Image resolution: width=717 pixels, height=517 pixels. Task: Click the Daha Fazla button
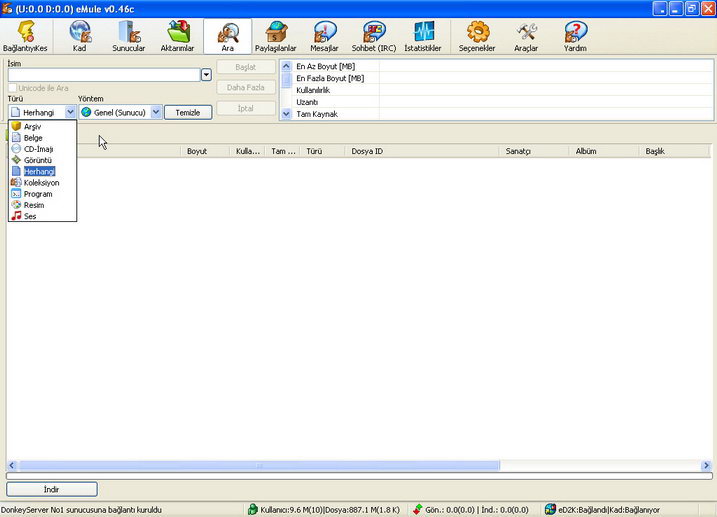pos(246,87)
